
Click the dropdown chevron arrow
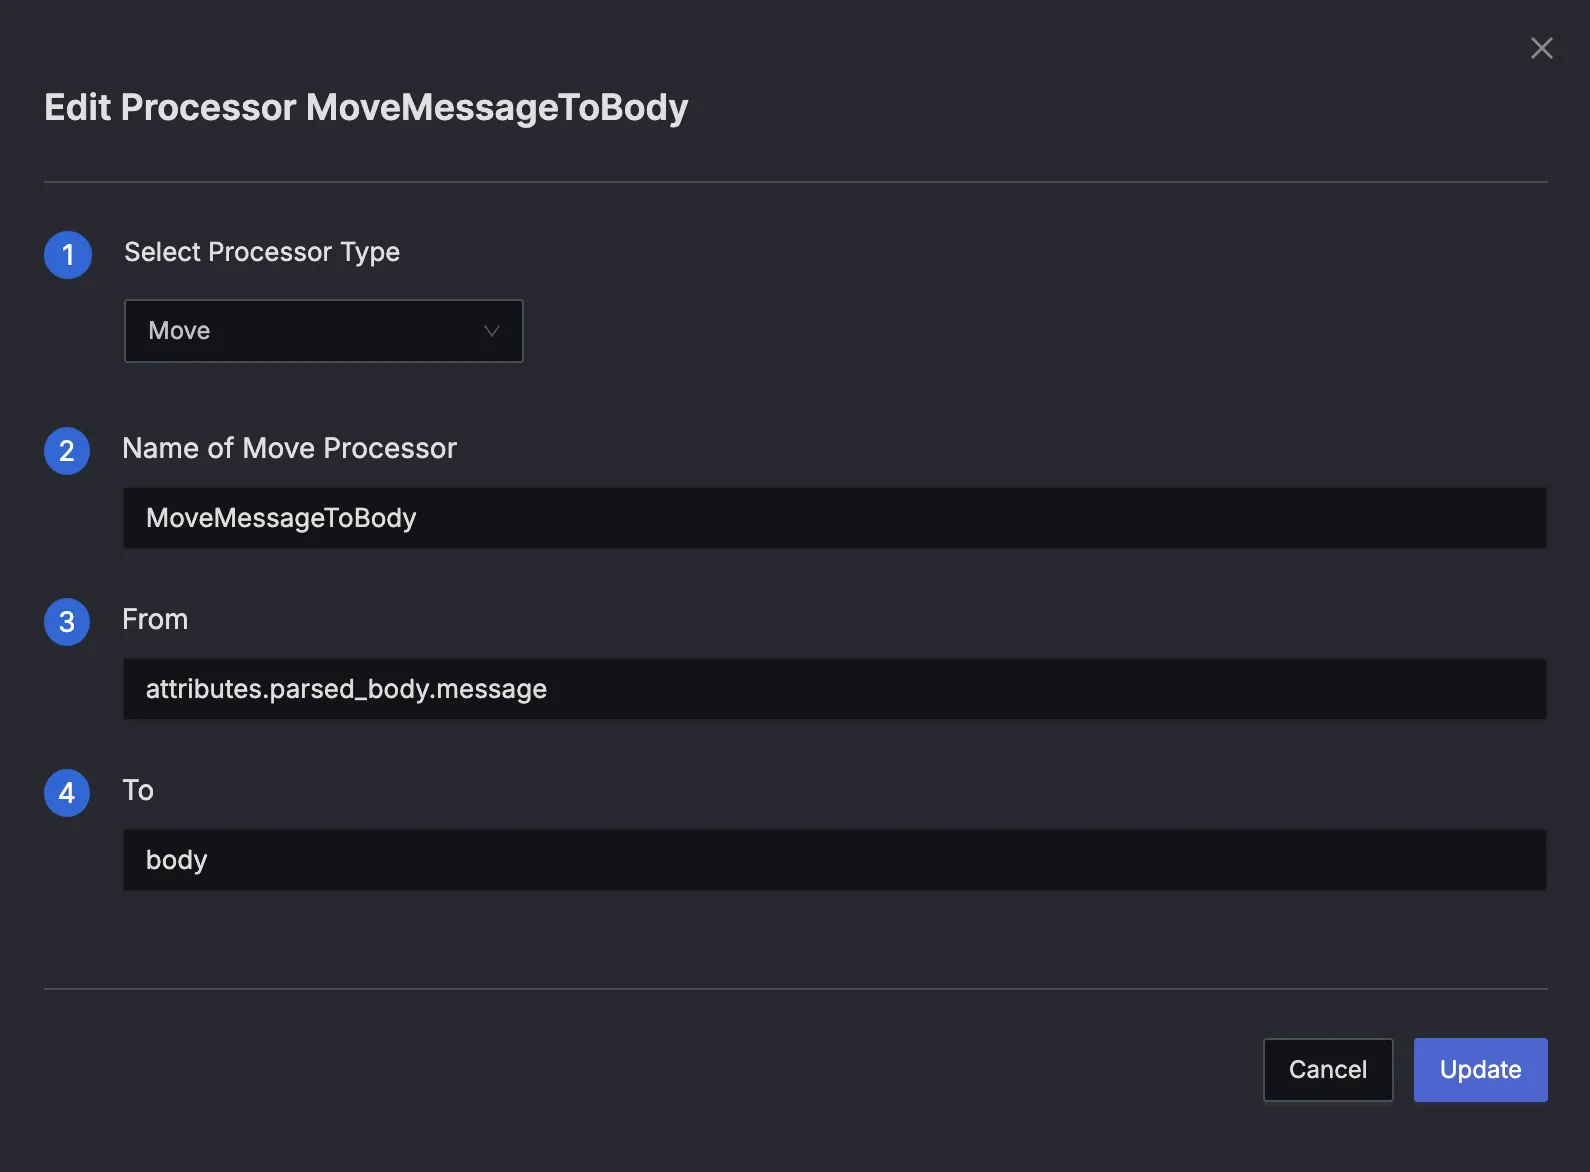coord(491,331)
